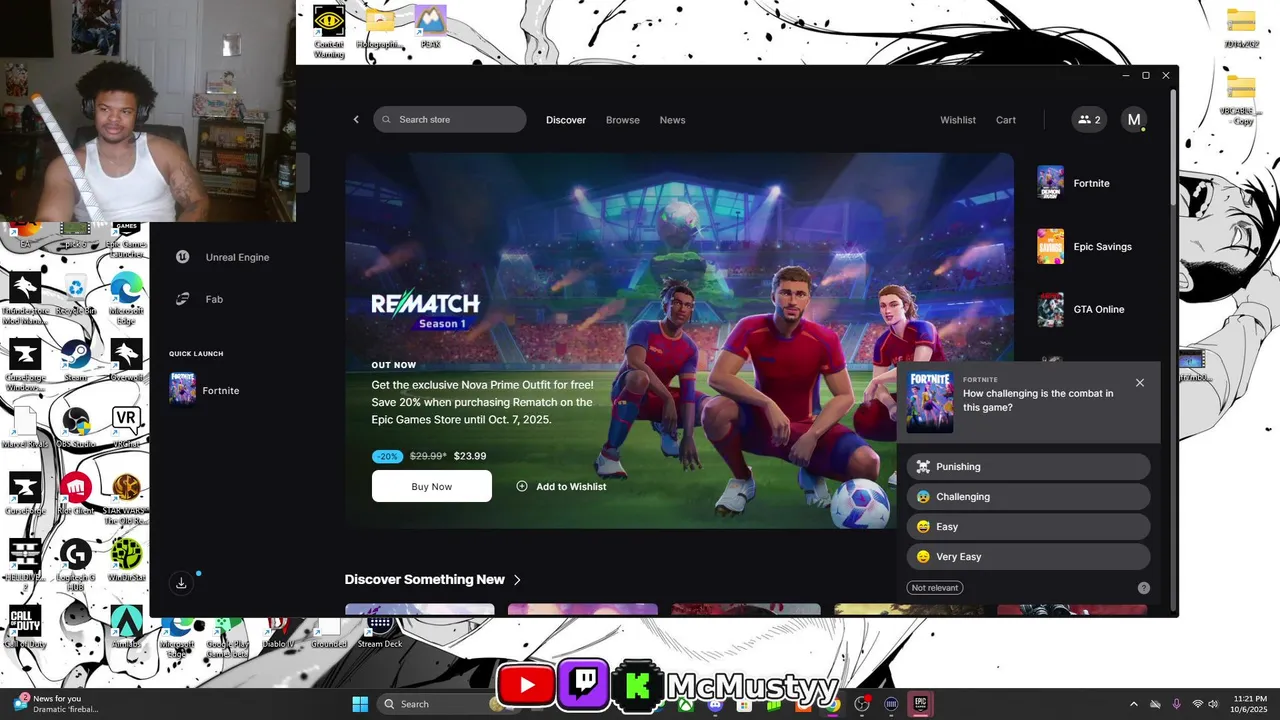
Task: Select Easy combat difficulty answer
Action: (x=1028, y=527)
